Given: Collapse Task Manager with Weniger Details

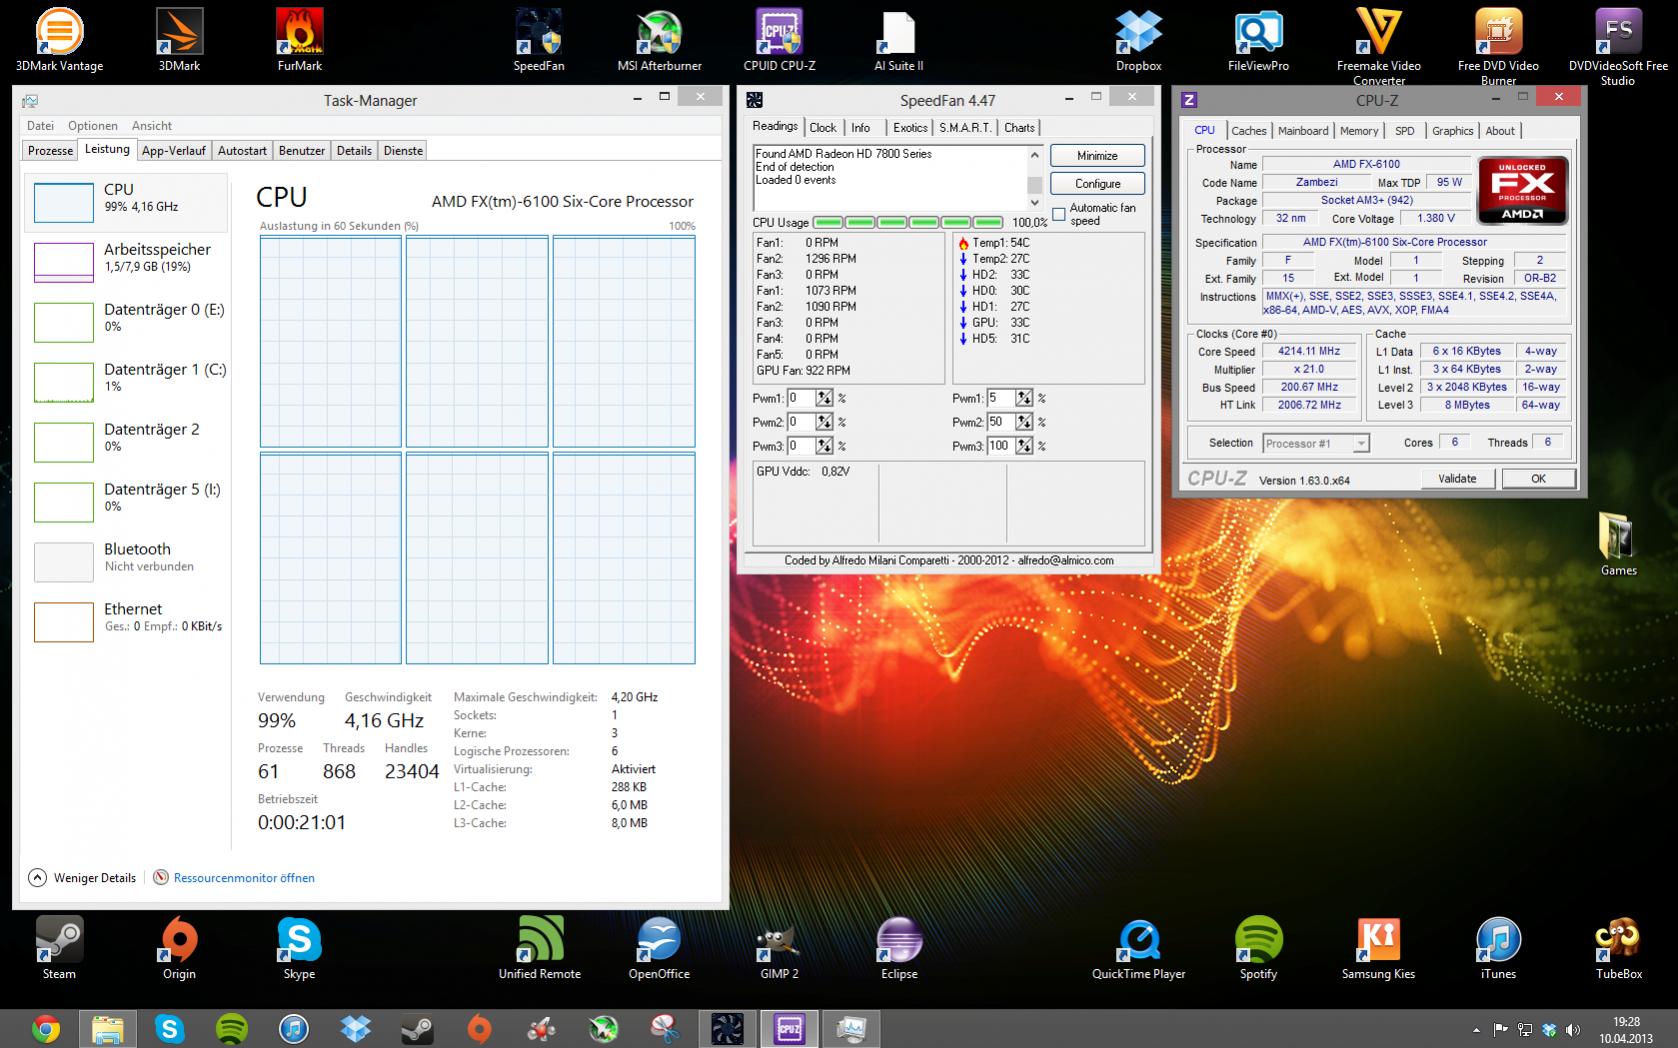Looking at the screenshot, I should 83,878.
